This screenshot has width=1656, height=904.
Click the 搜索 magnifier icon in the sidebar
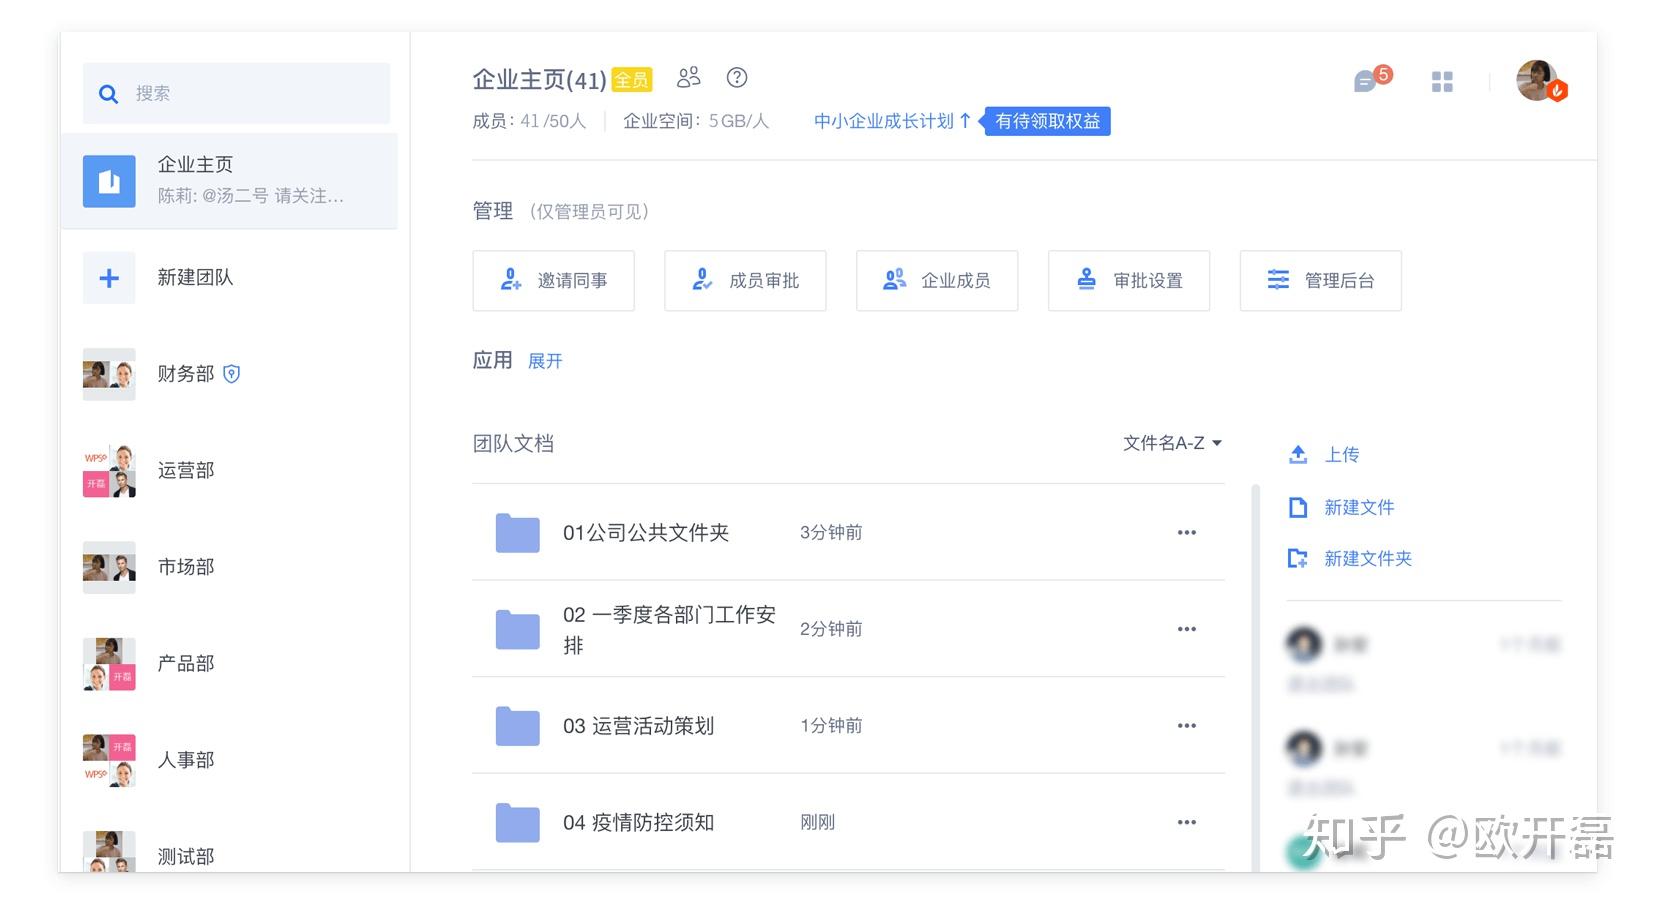click(108, 93)
